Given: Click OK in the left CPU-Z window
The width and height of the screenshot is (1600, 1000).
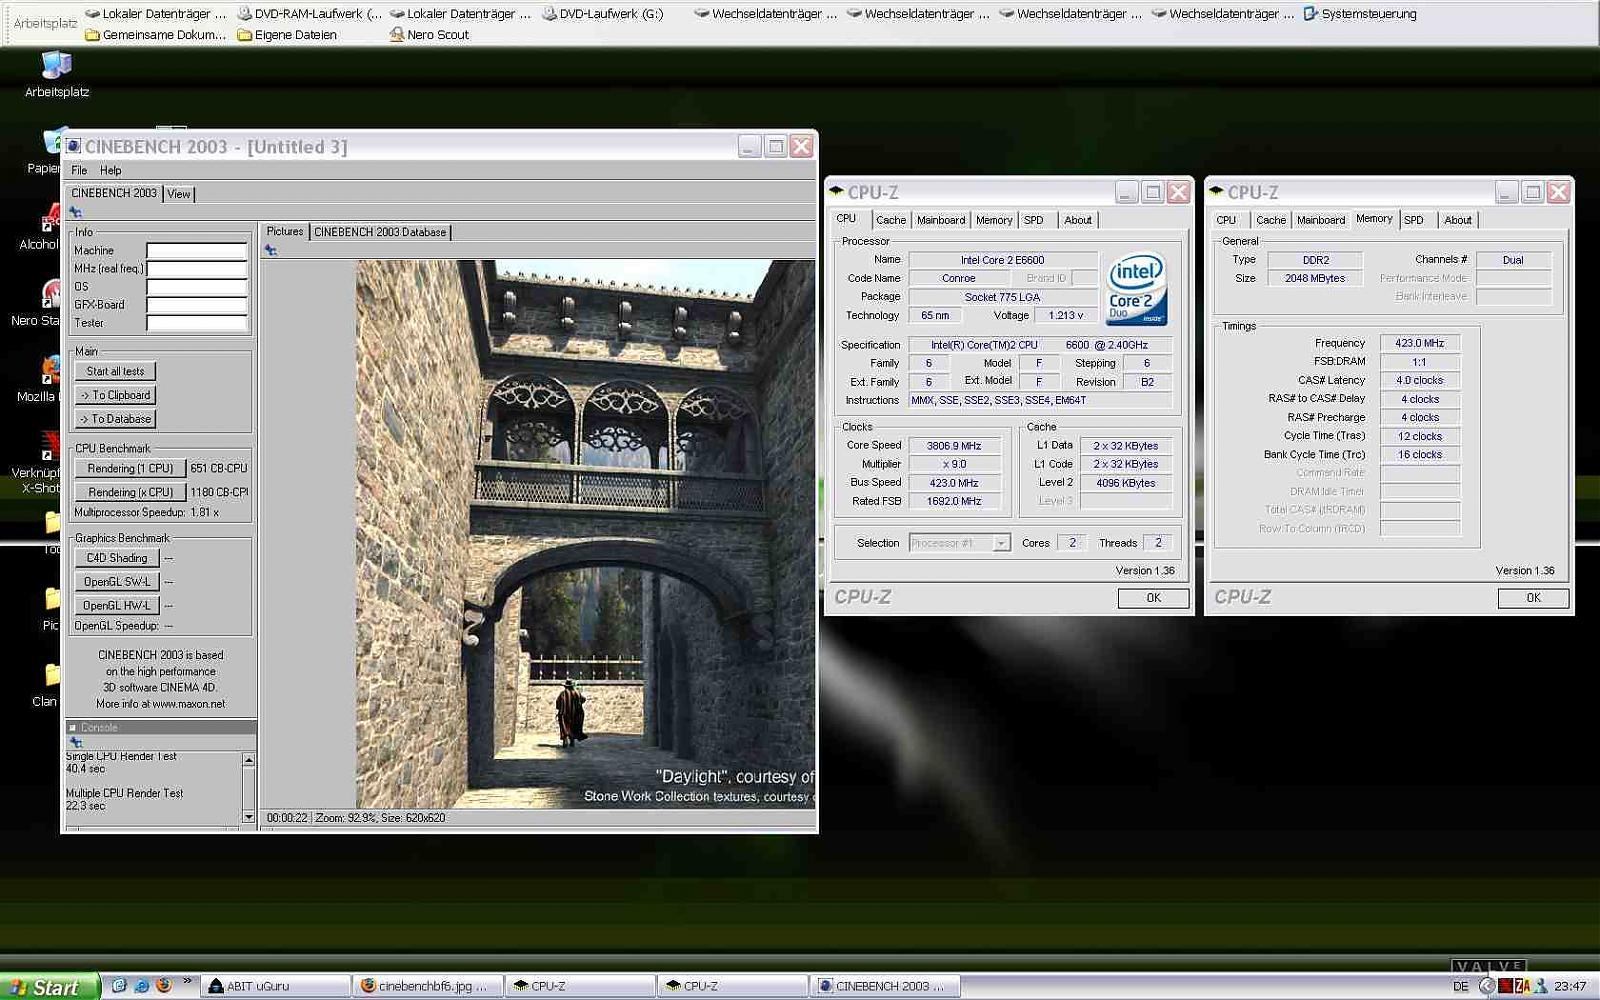Looking at the screenshot, I should click(x=1153, y=598).
